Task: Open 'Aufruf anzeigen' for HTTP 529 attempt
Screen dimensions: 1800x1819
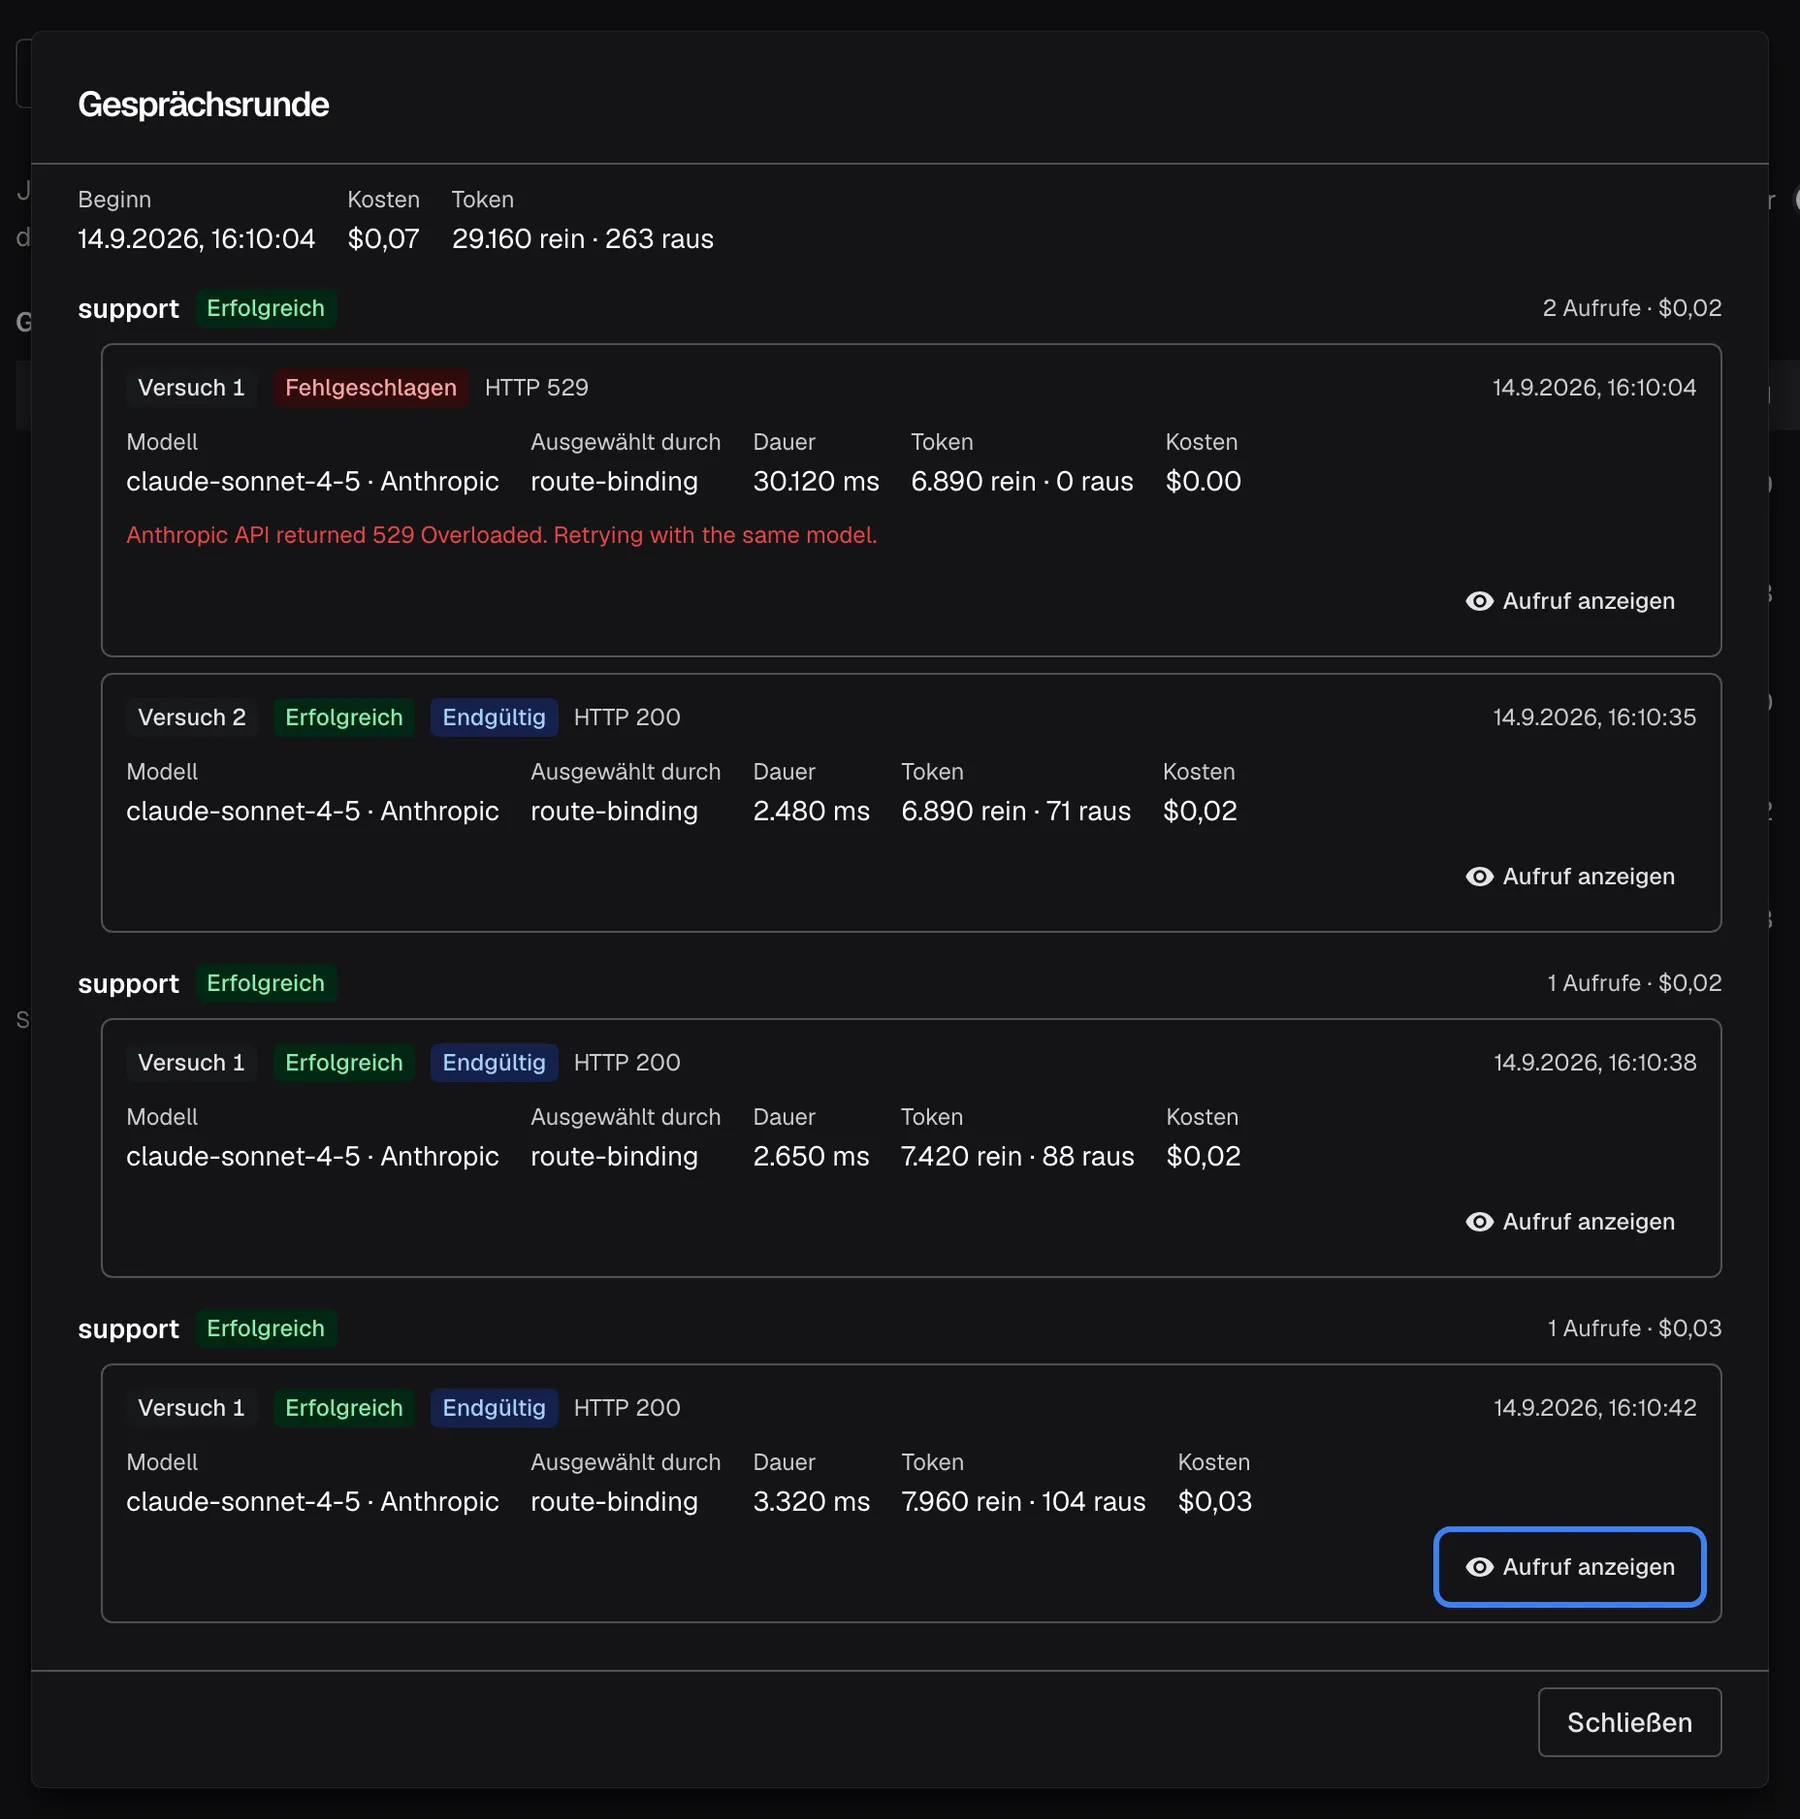Action: coord(1569,601)
